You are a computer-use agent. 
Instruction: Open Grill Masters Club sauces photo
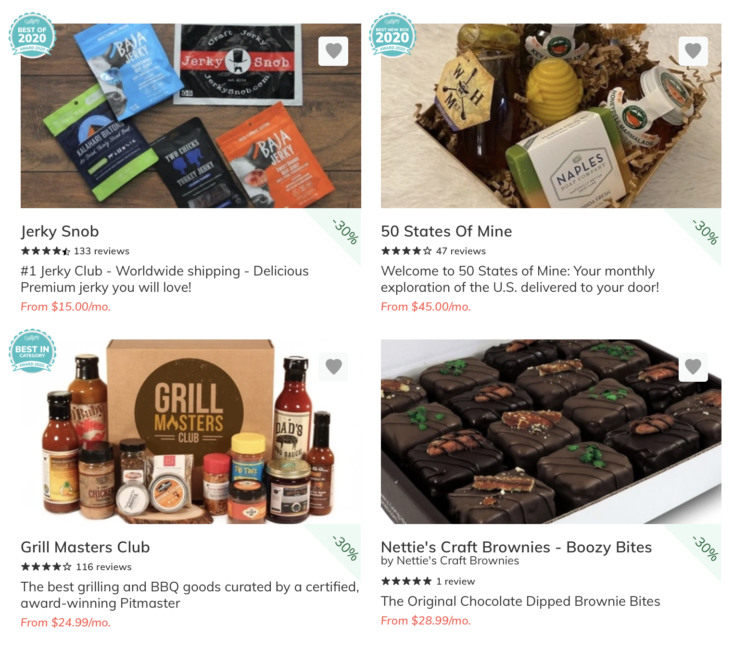tap(191, 432)
